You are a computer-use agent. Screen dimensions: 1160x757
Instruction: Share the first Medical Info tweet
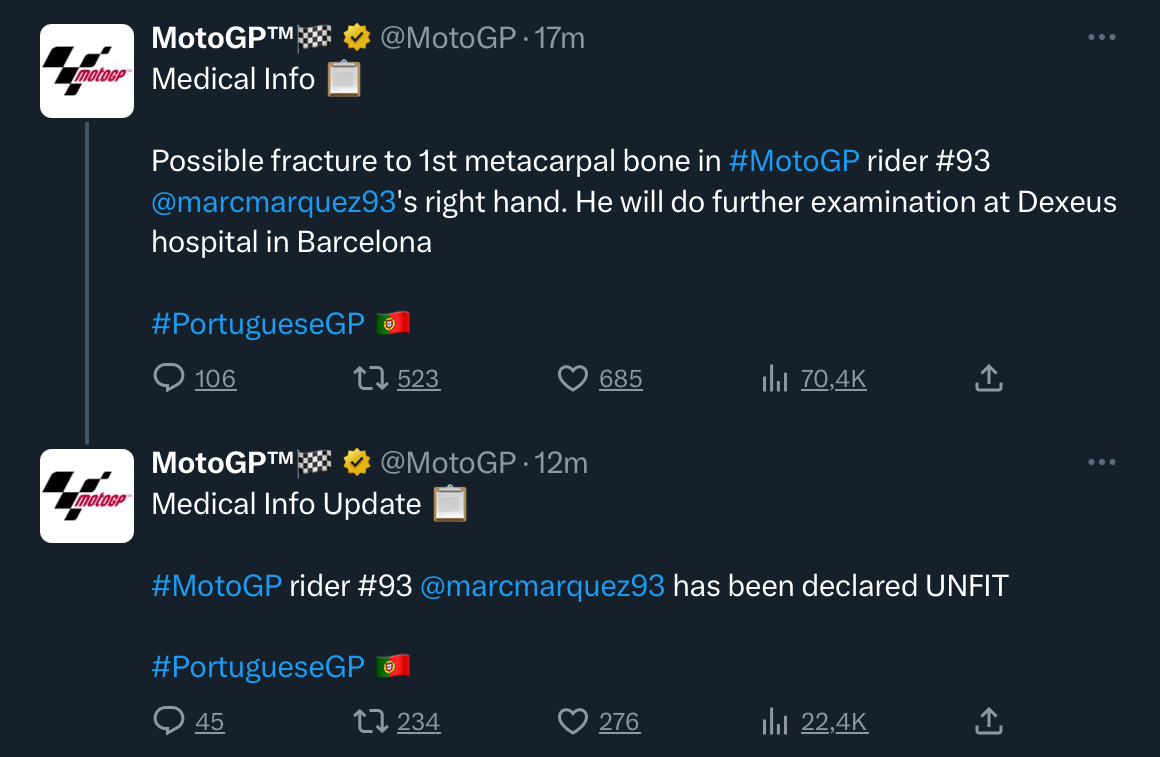coord(988,378)
